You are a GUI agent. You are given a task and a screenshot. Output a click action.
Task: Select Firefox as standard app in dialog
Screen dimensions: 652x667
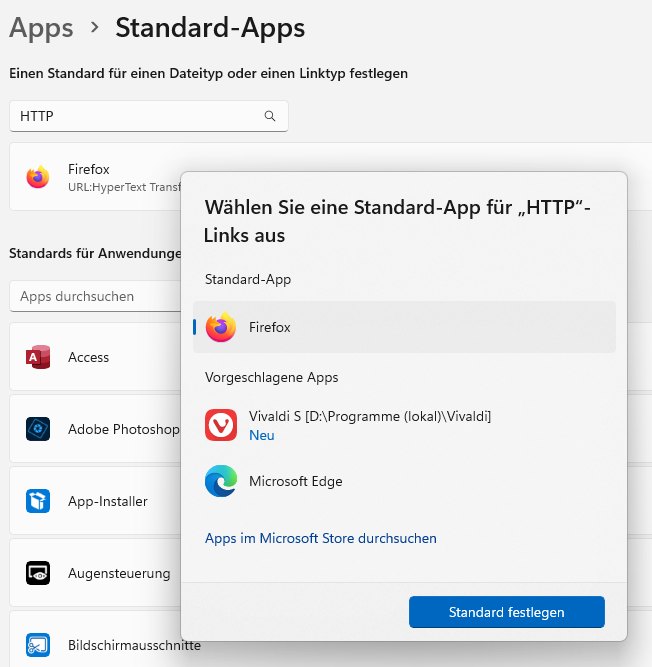tap(404, 327)
